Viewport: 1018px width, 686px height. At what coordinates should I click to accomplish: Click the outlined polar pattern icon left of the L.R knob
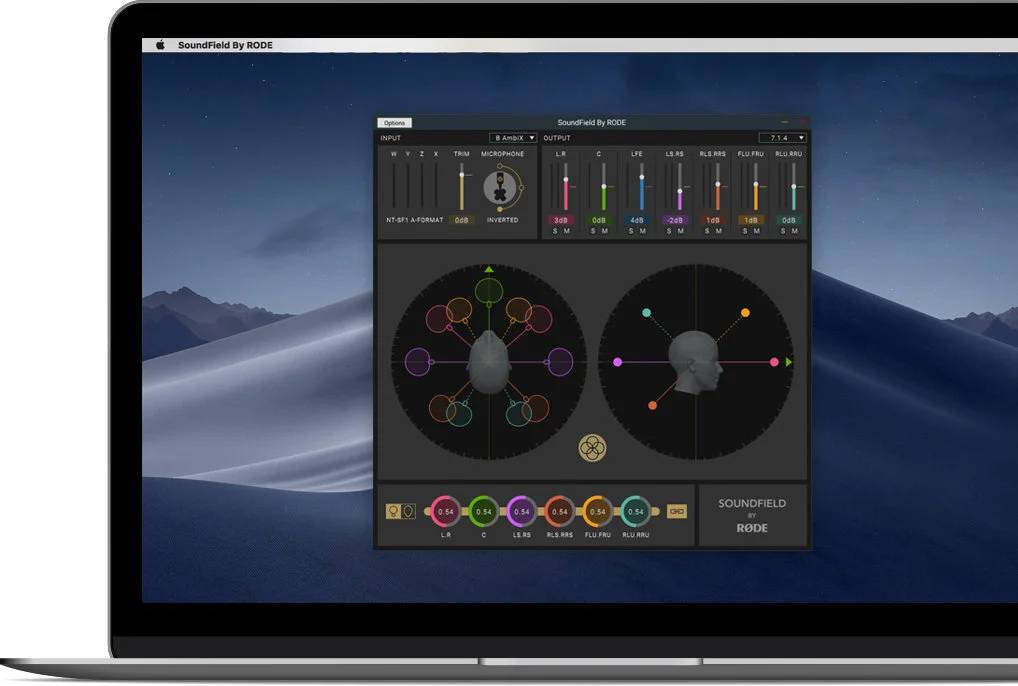(408, 511)
